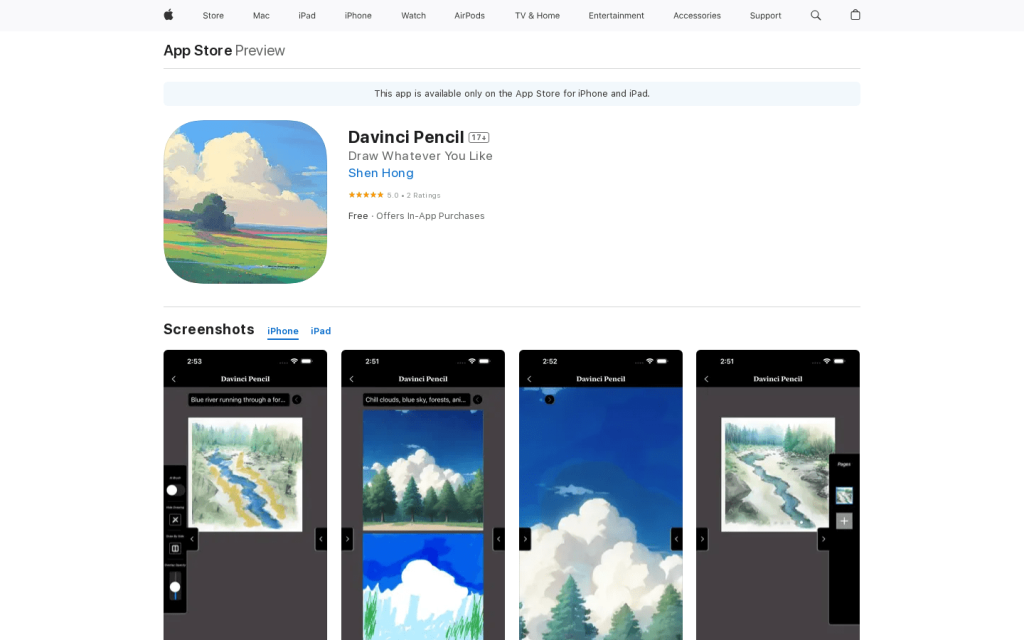Open the TV & Home menu
Image resolution: width=1024 pixels, height=640 pixels.
[537, 16]
